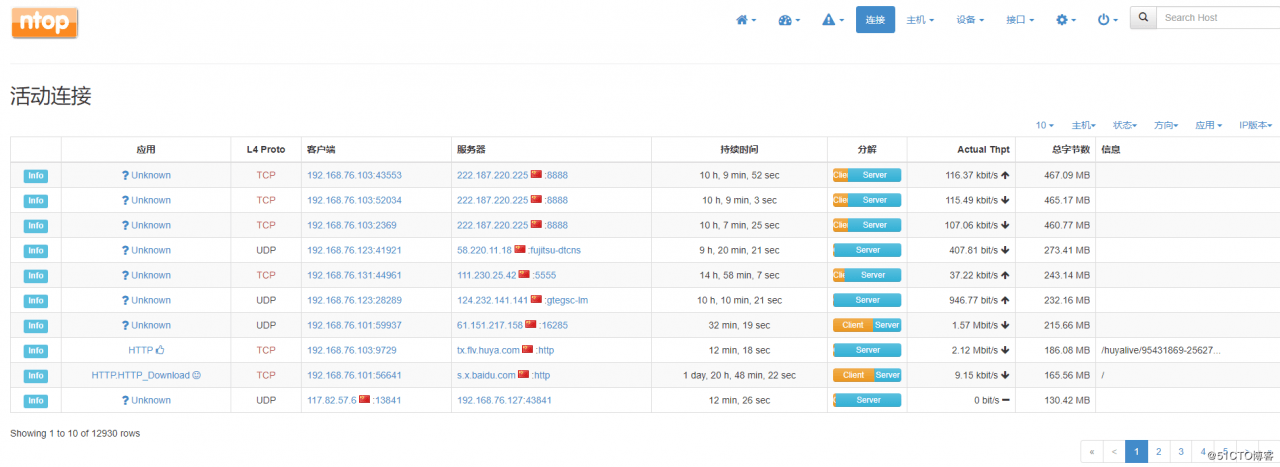Select the 连接 tab in navbar

point(875,20)
